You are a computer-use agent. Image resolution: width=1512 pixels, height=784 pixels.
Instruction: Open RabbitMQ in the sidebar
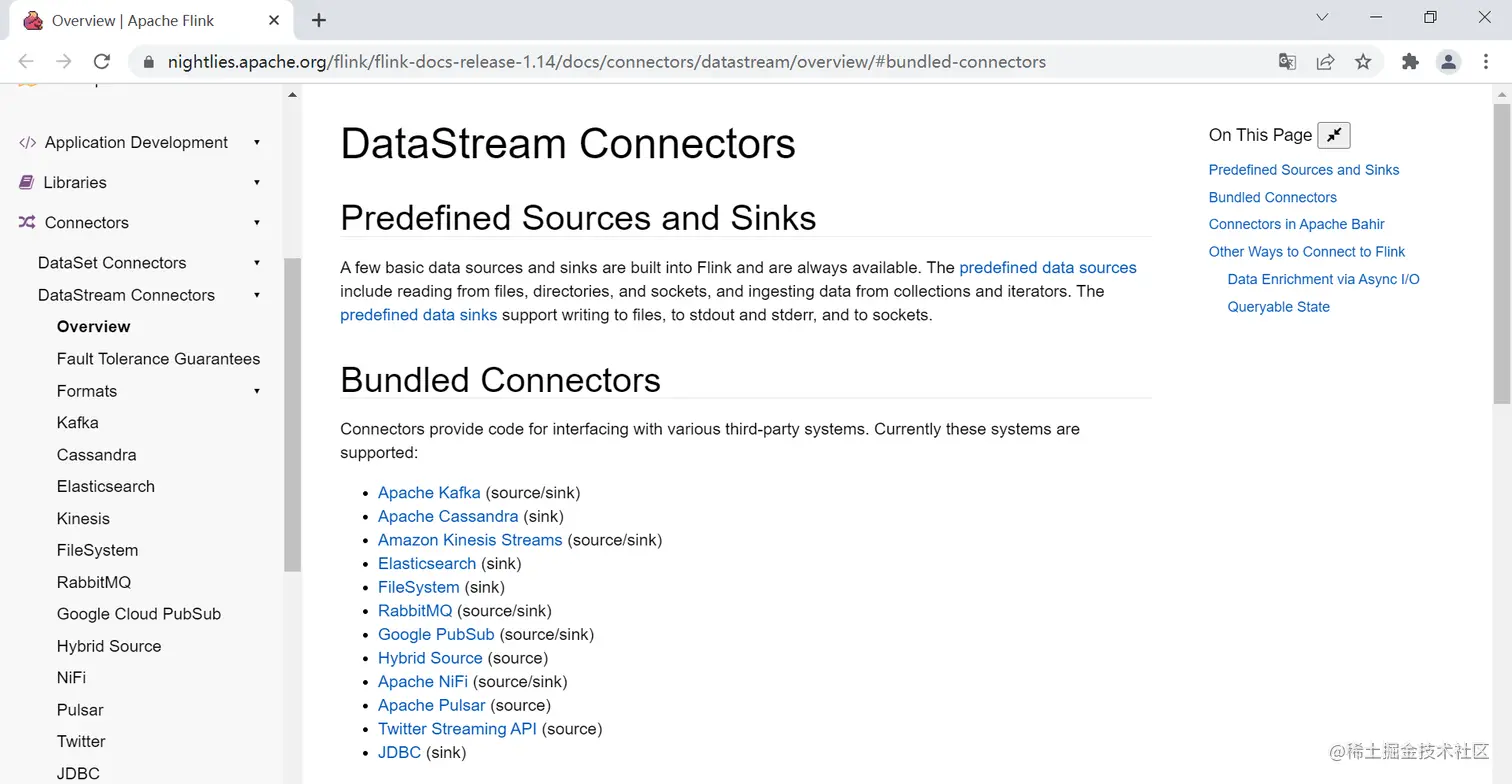94,583
